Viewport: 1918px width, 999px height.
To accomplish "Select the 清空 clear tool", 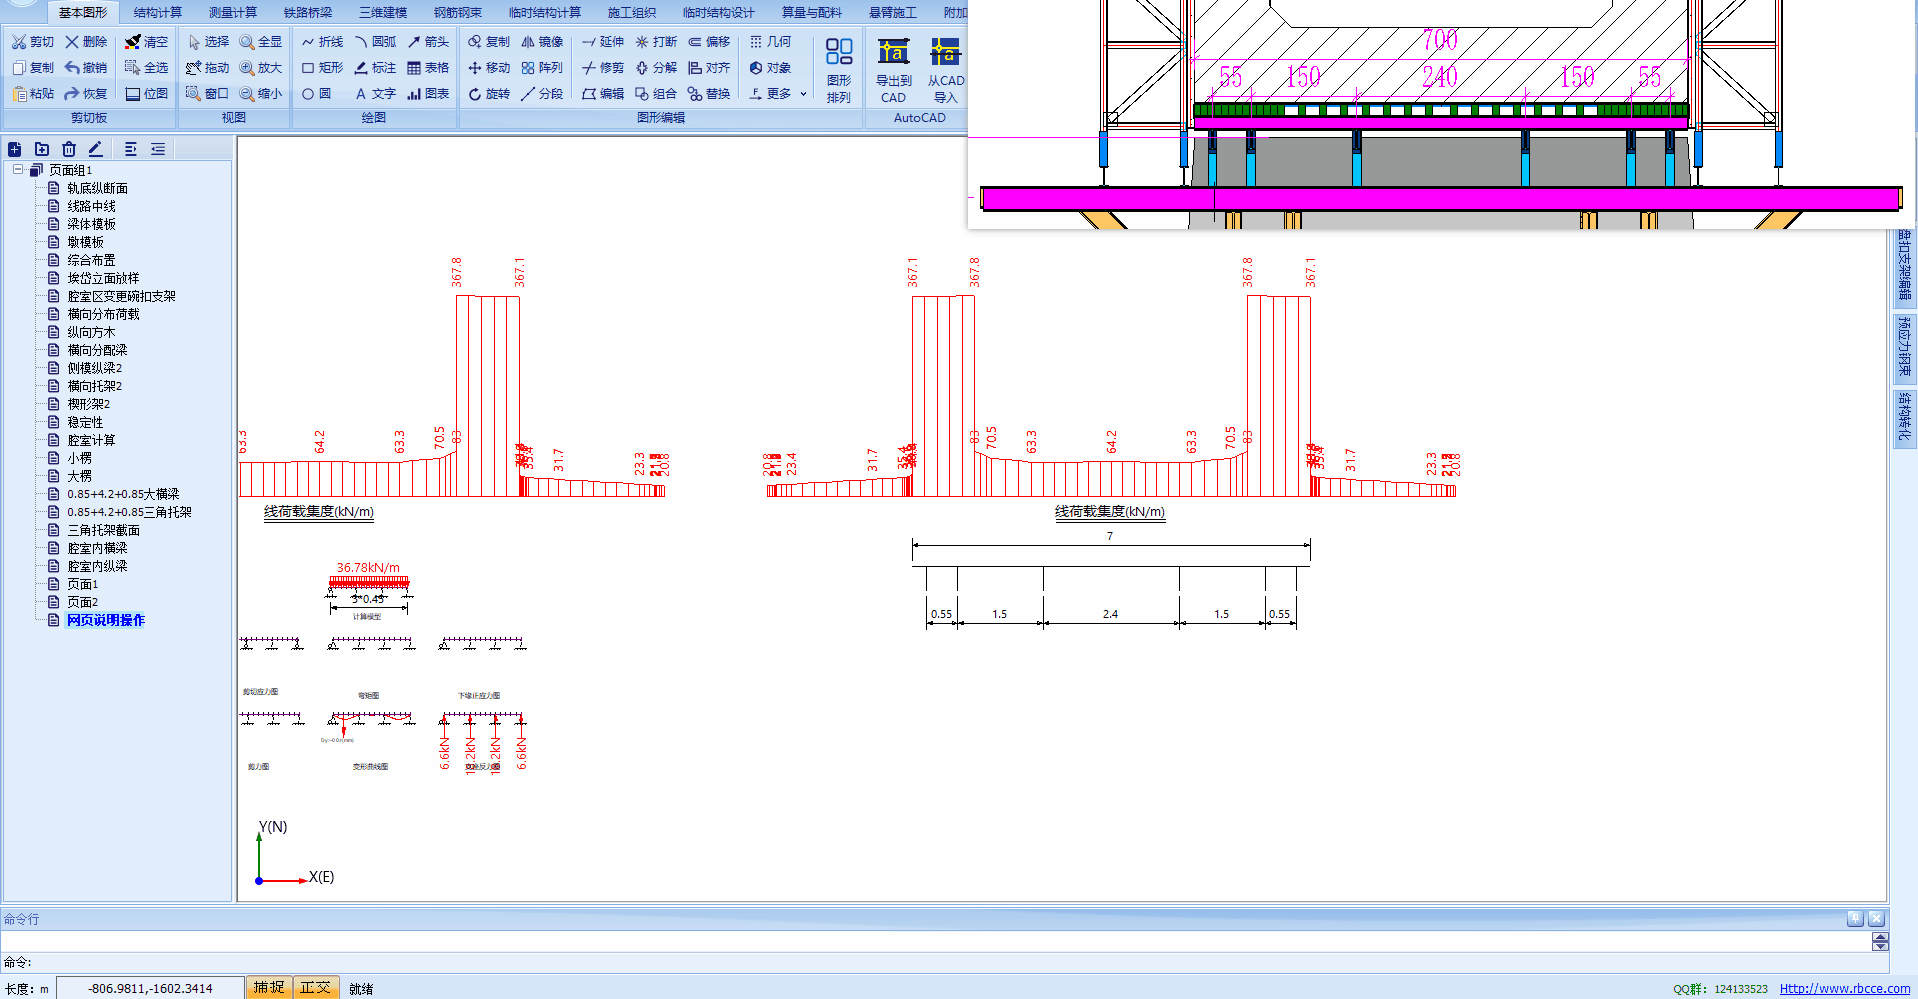I will (x=146, y=42).
